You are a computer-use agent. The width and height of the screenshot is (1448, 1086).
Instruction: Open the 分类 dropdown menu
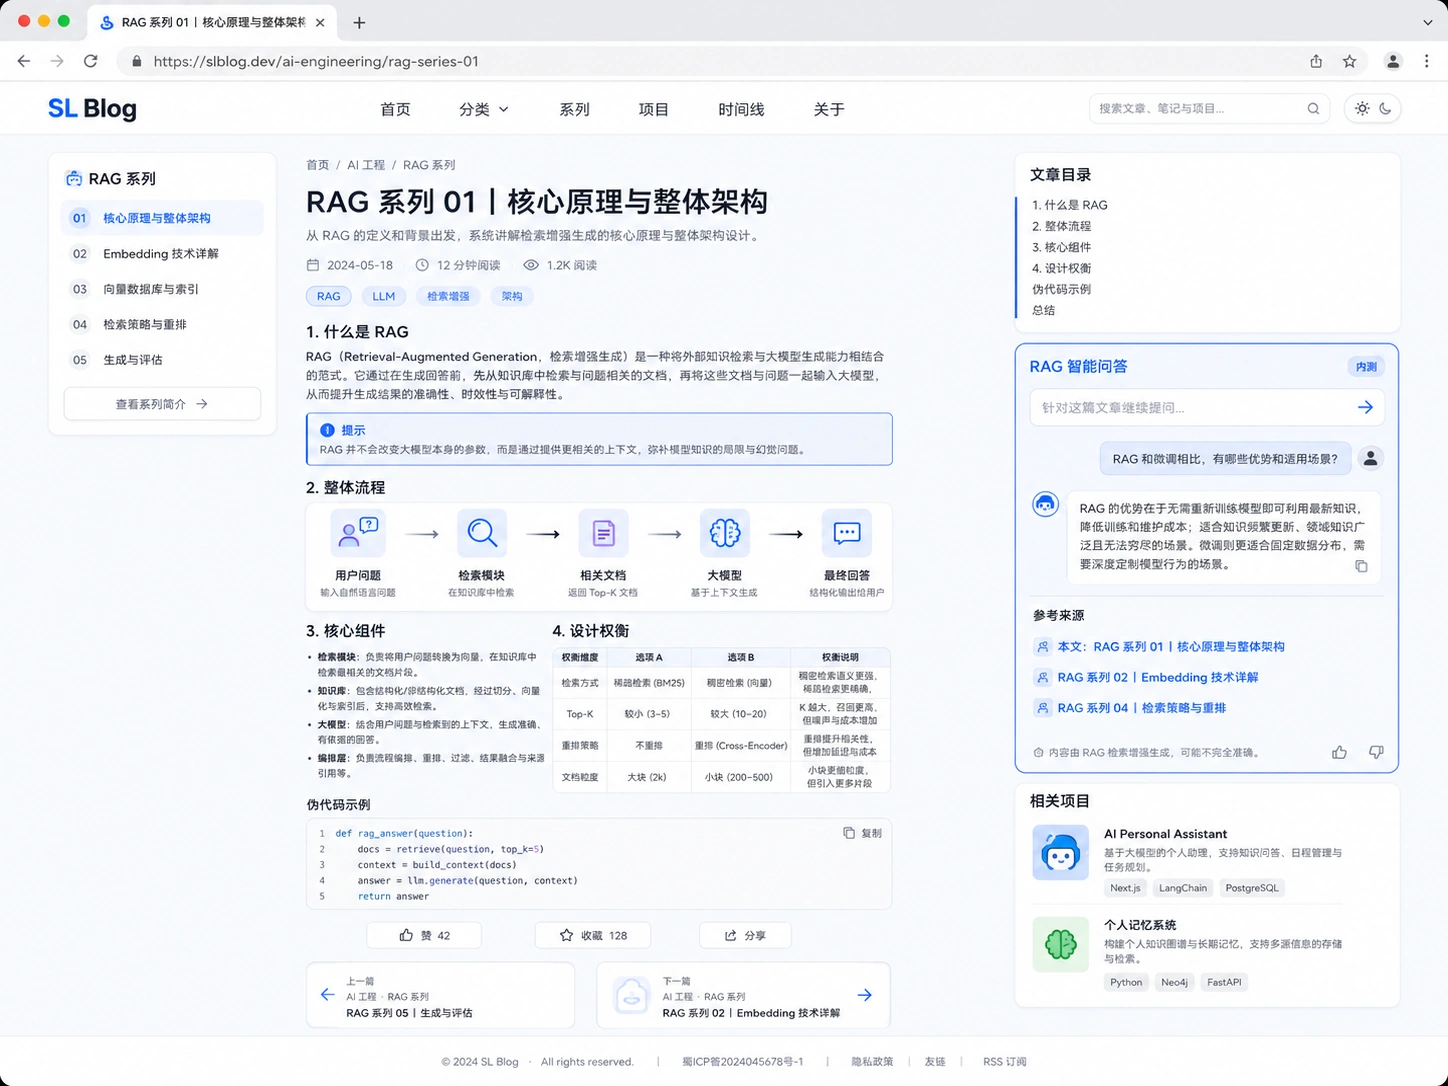pos(484,109)
